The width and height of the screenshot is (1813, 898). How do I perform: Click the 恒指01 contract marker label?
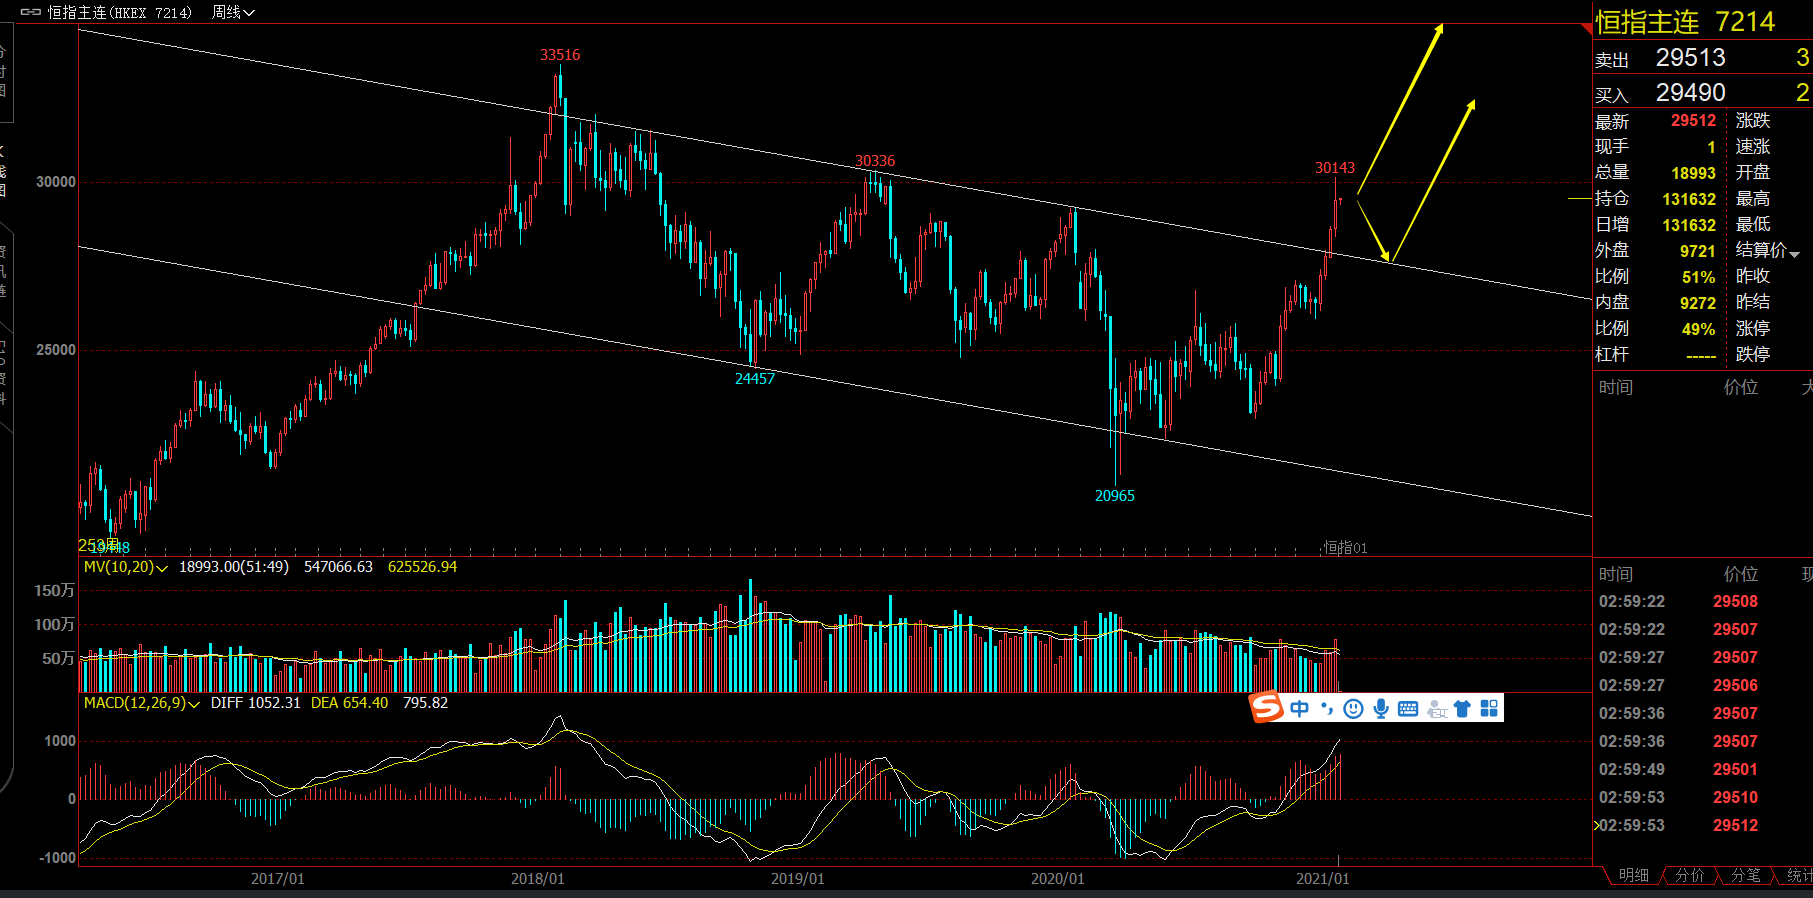tap(1345, 547)
